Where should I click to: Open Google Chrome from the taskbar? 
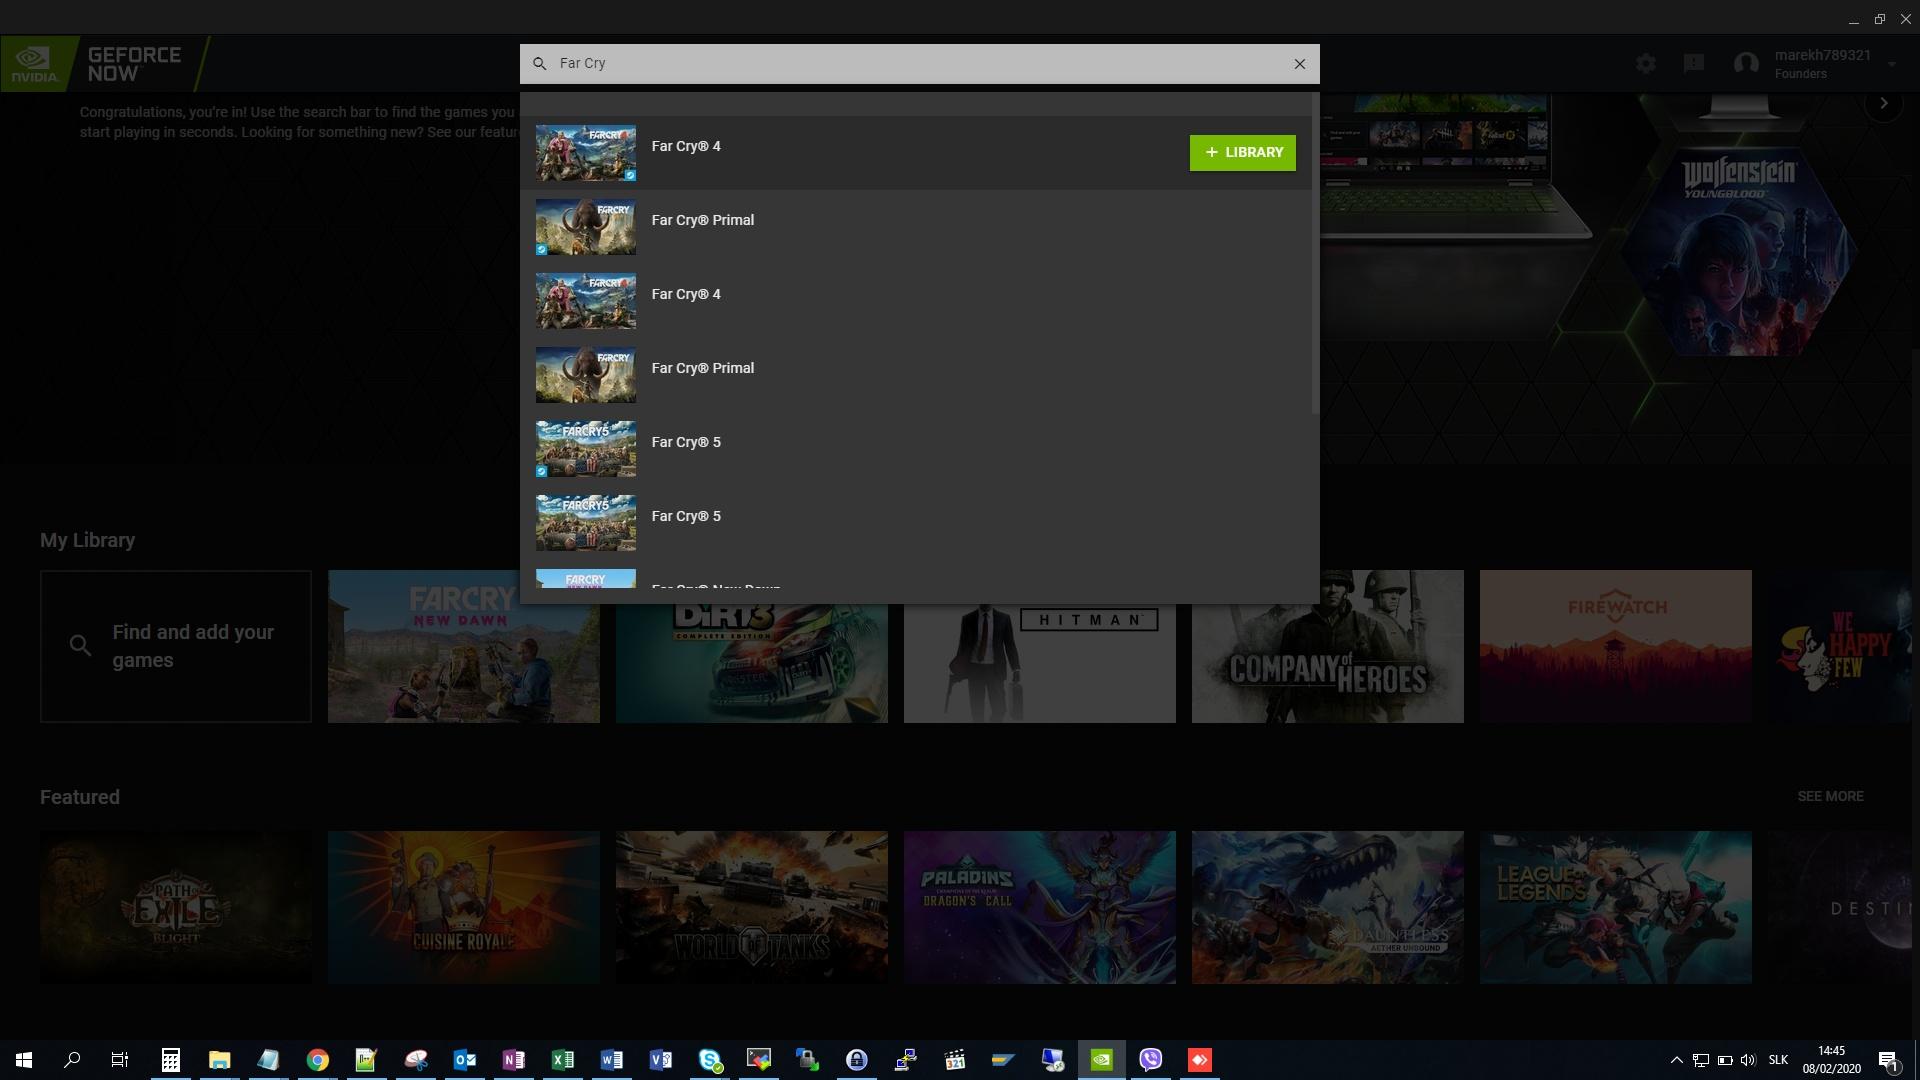point(318,1060)
